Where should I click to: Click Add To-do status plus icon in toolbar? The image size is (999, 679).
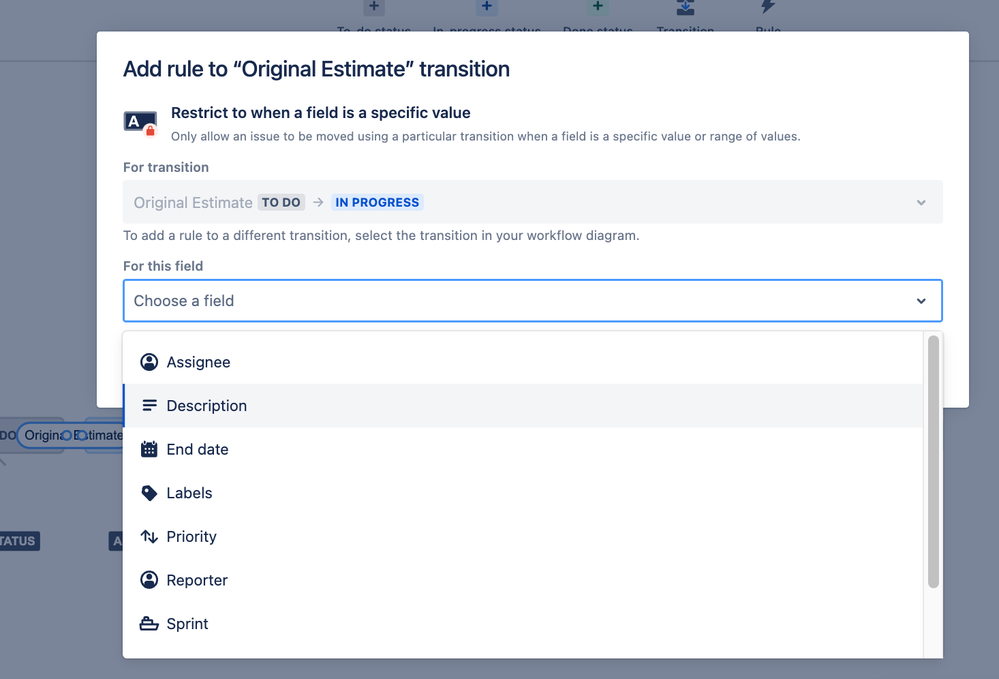374,6
